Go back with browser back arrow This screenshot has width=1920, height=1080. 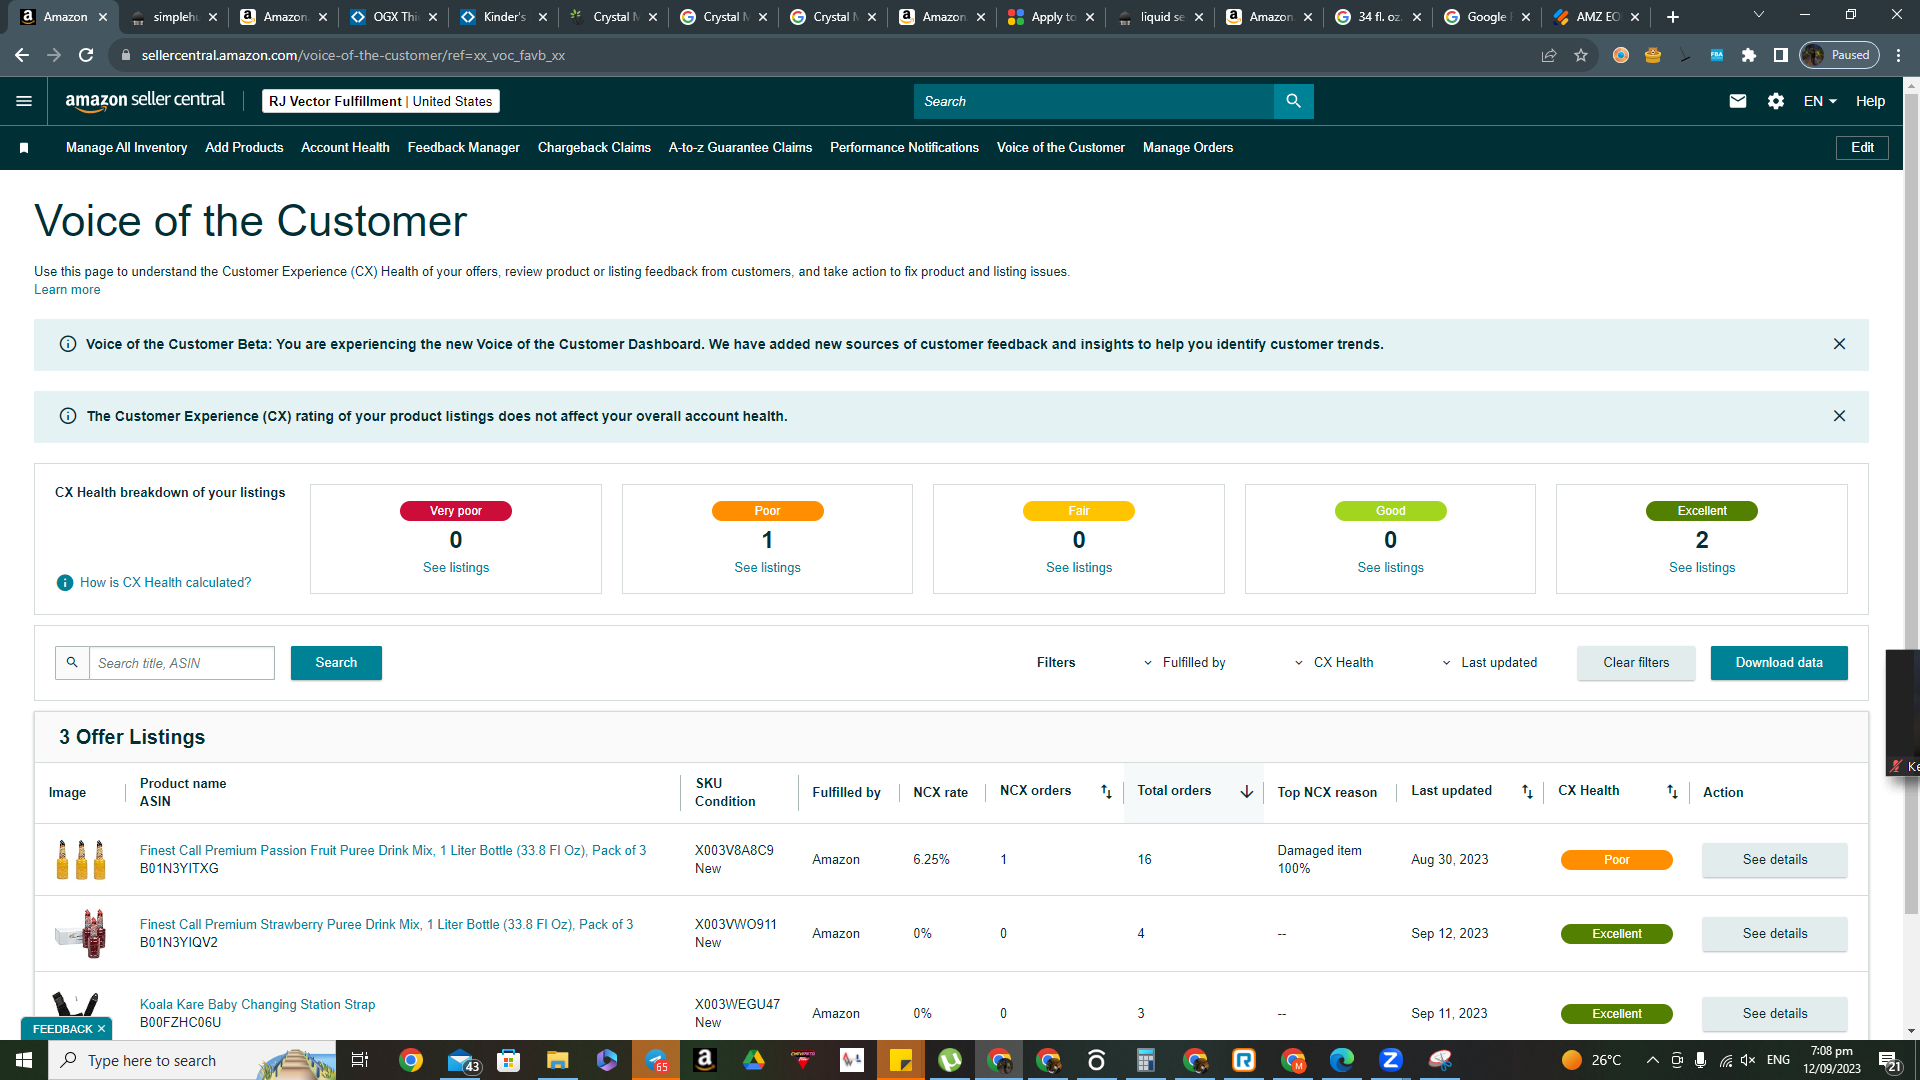click(22, 55)
